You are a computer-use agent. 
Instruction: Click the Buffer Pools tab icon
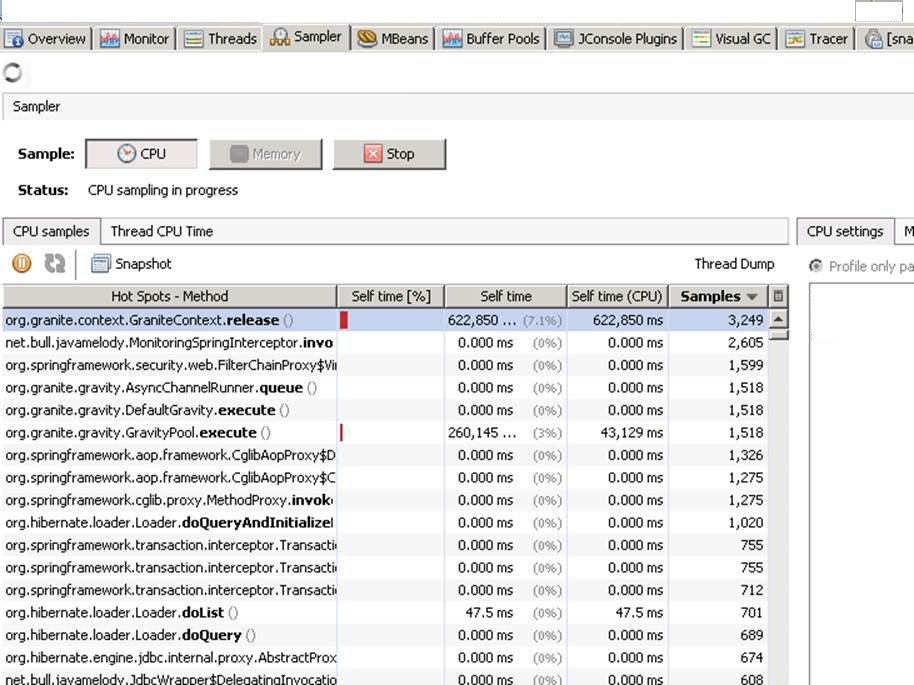(452, 39)
